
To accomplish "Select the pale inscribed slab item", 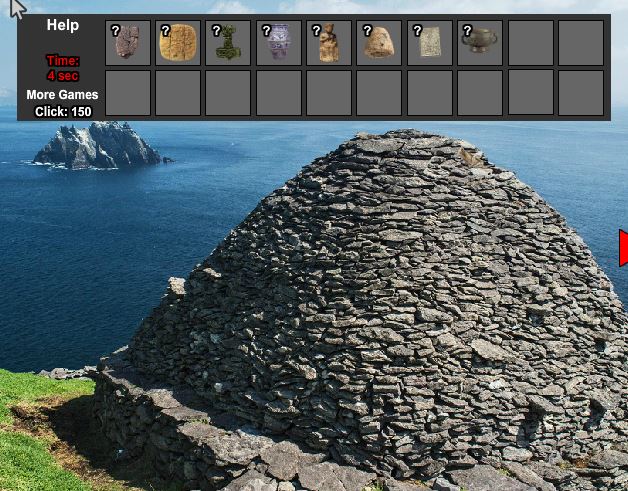I will click(430, 43).
